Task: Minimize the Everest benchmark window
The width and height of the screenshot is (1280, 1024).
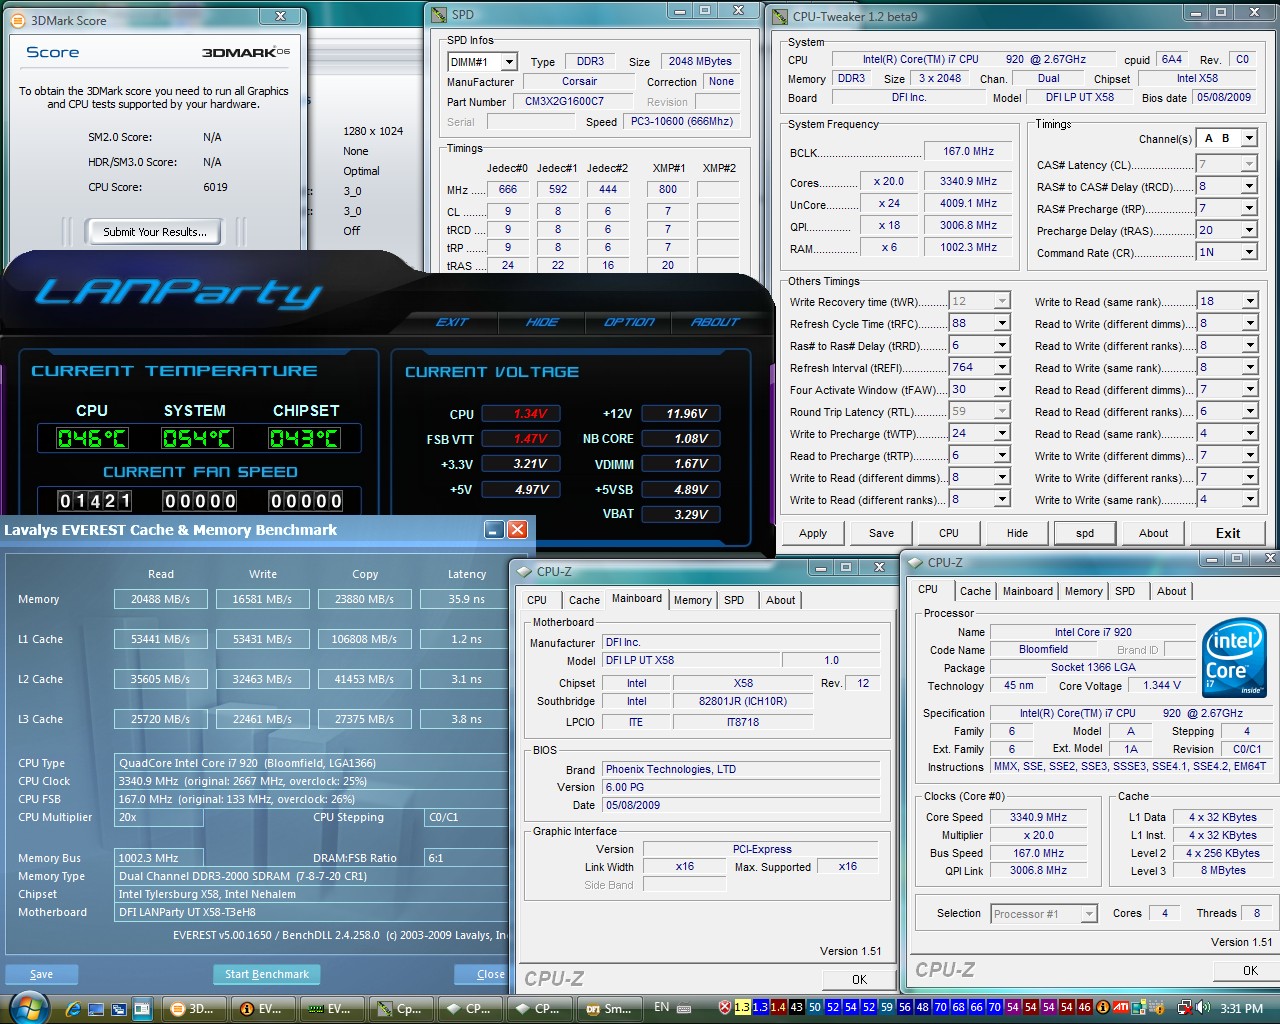Action: tap(494, 530)
